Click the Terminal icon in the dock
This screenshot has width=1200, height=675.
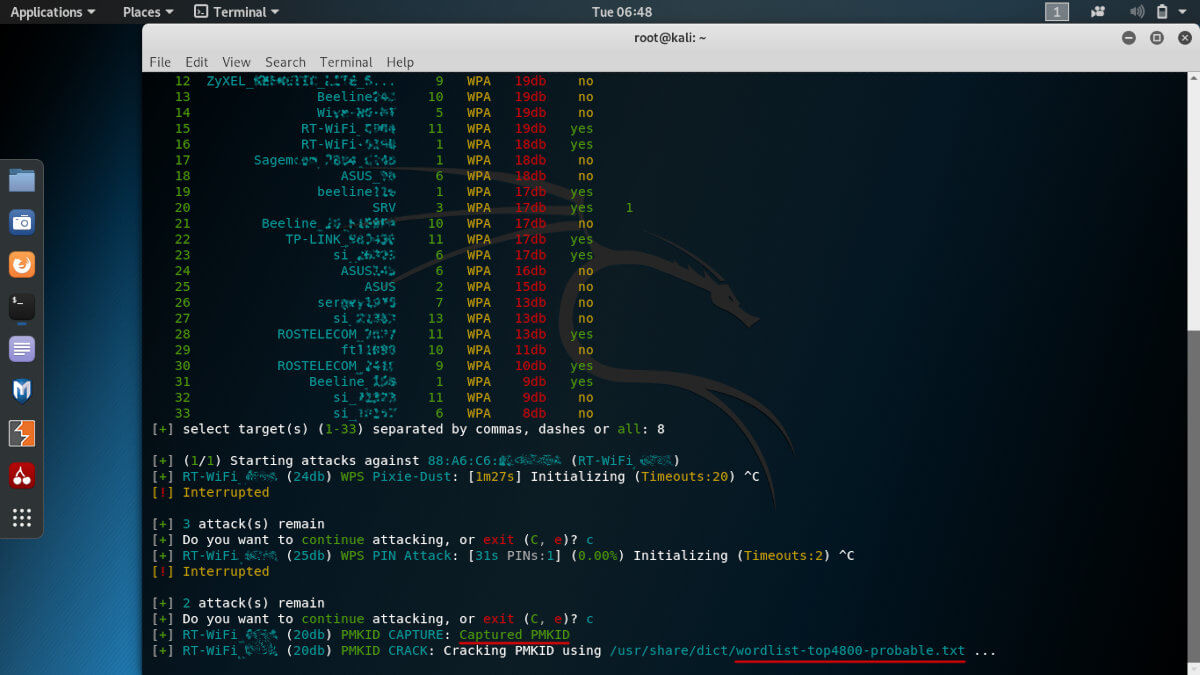point(22,307)
